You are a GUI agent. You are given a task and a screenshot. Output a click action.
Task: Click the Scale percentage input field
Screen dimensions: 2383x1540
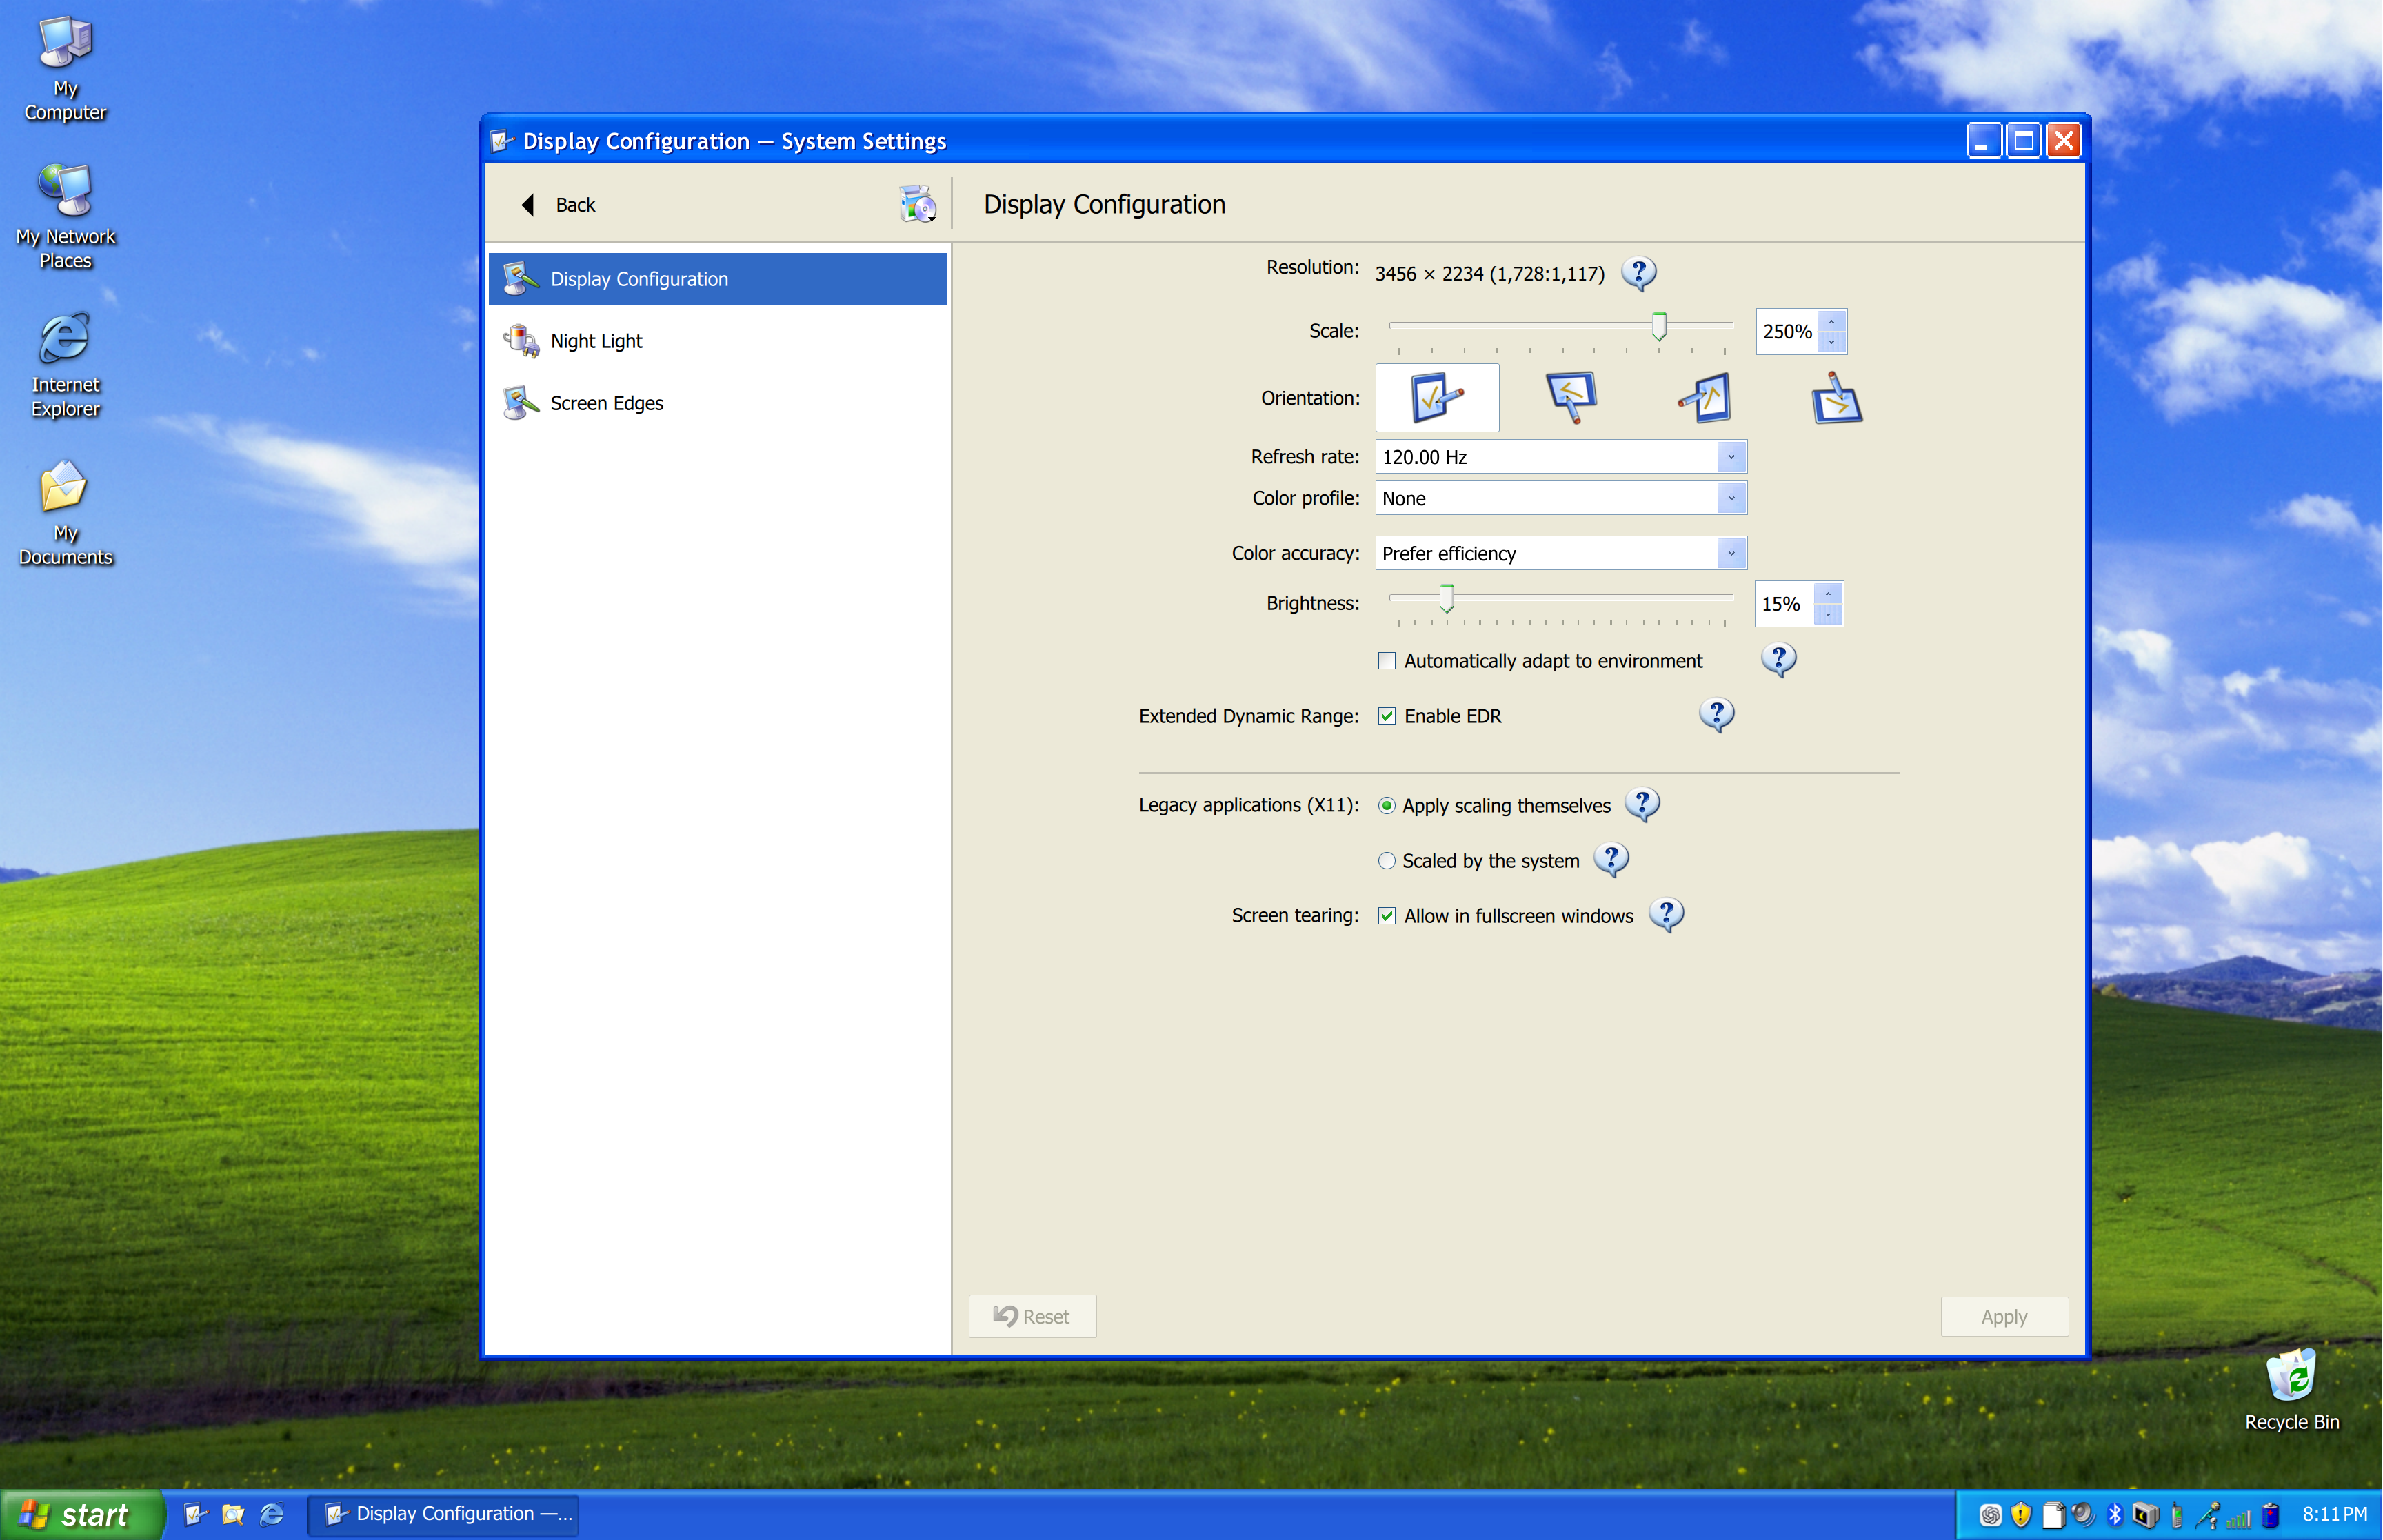[x=1787, y=331]
